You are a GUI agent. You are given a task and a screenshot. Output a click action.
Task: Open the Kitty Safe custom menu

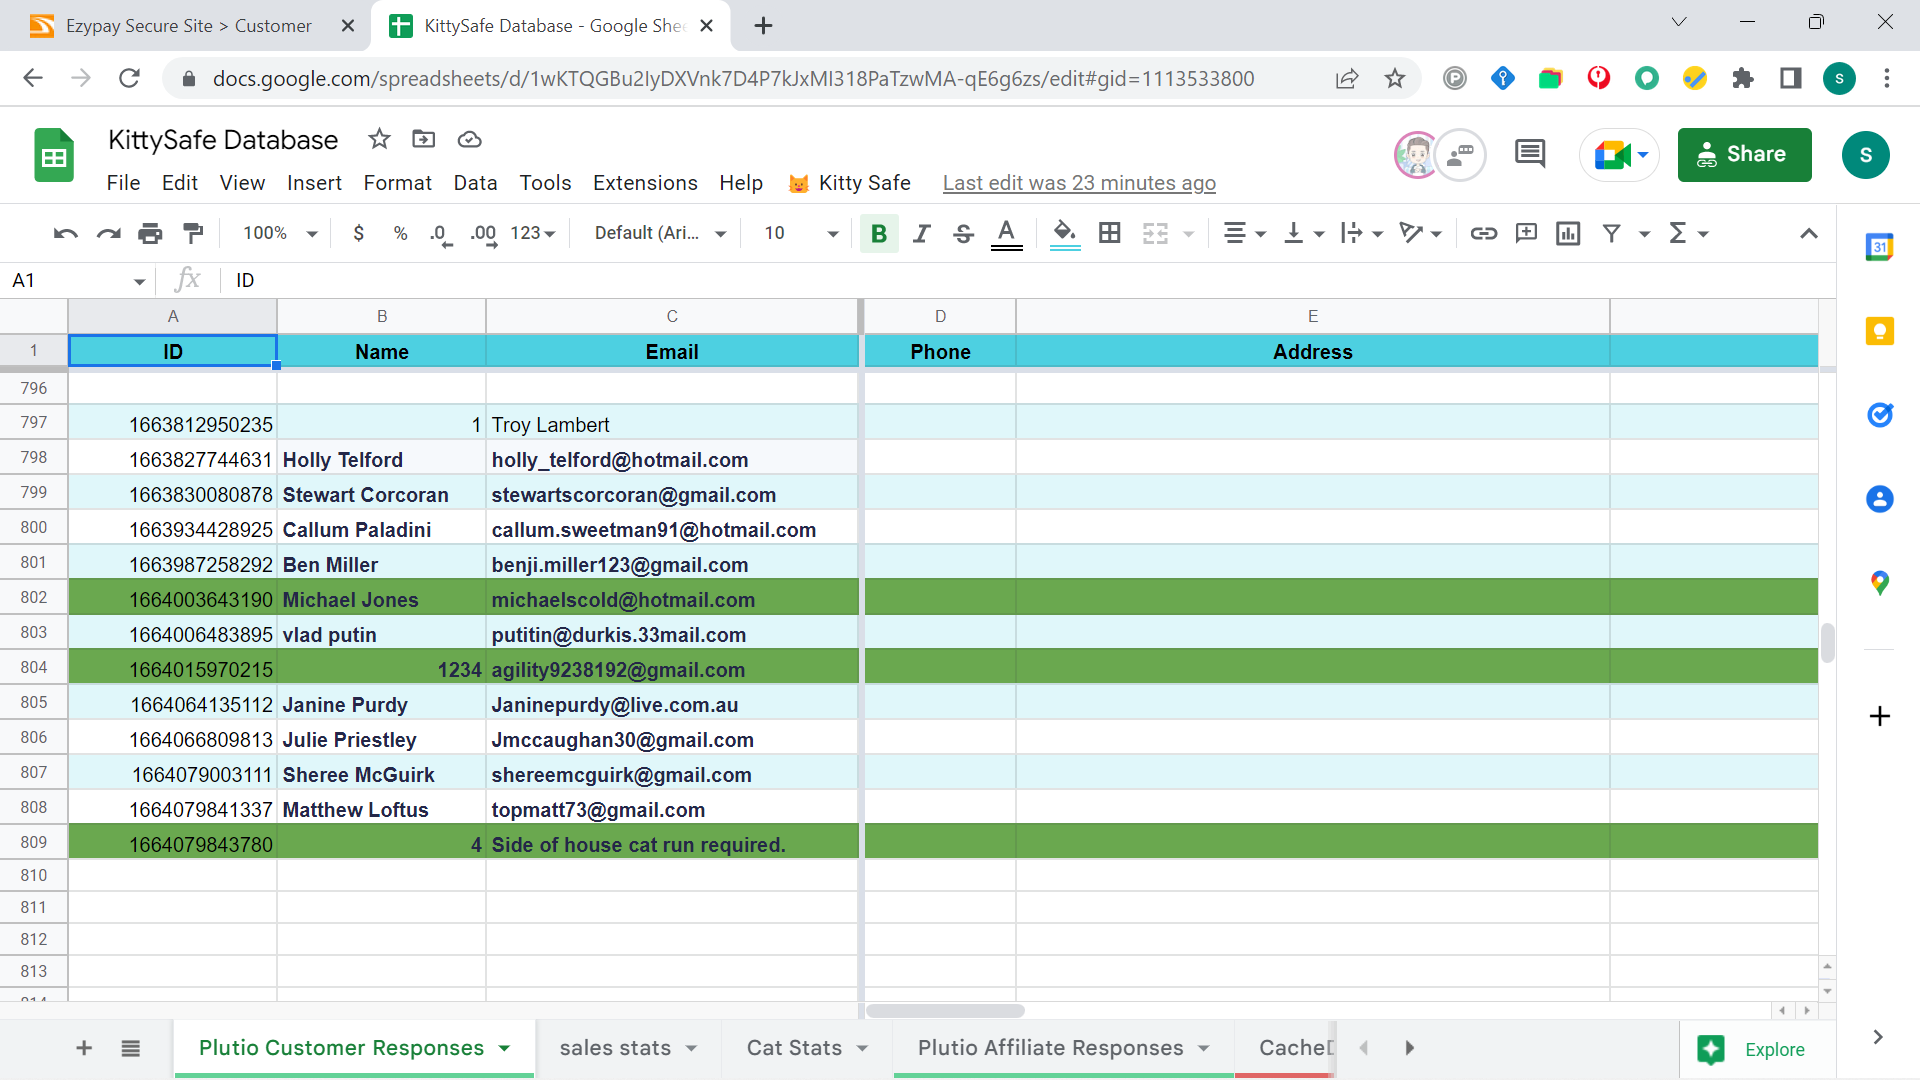tap(849, 183)
